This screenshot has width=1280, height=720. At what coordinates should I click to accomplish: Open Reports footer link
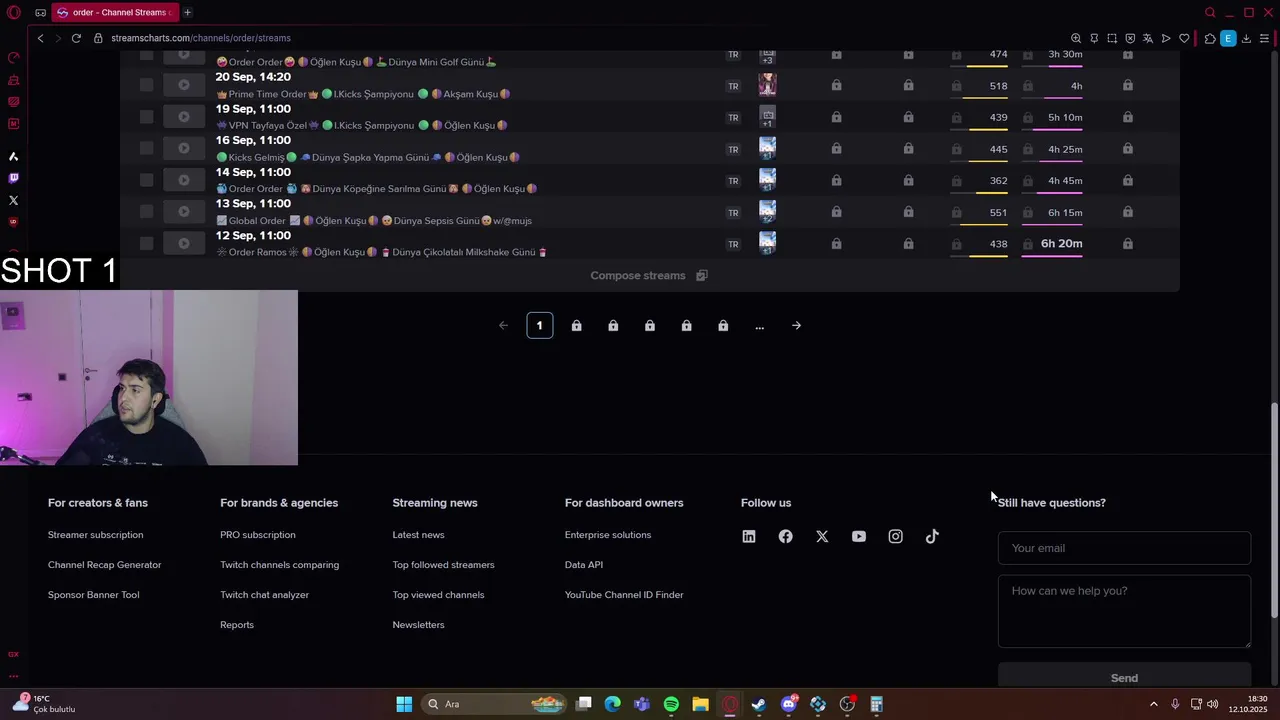(237, 625)
